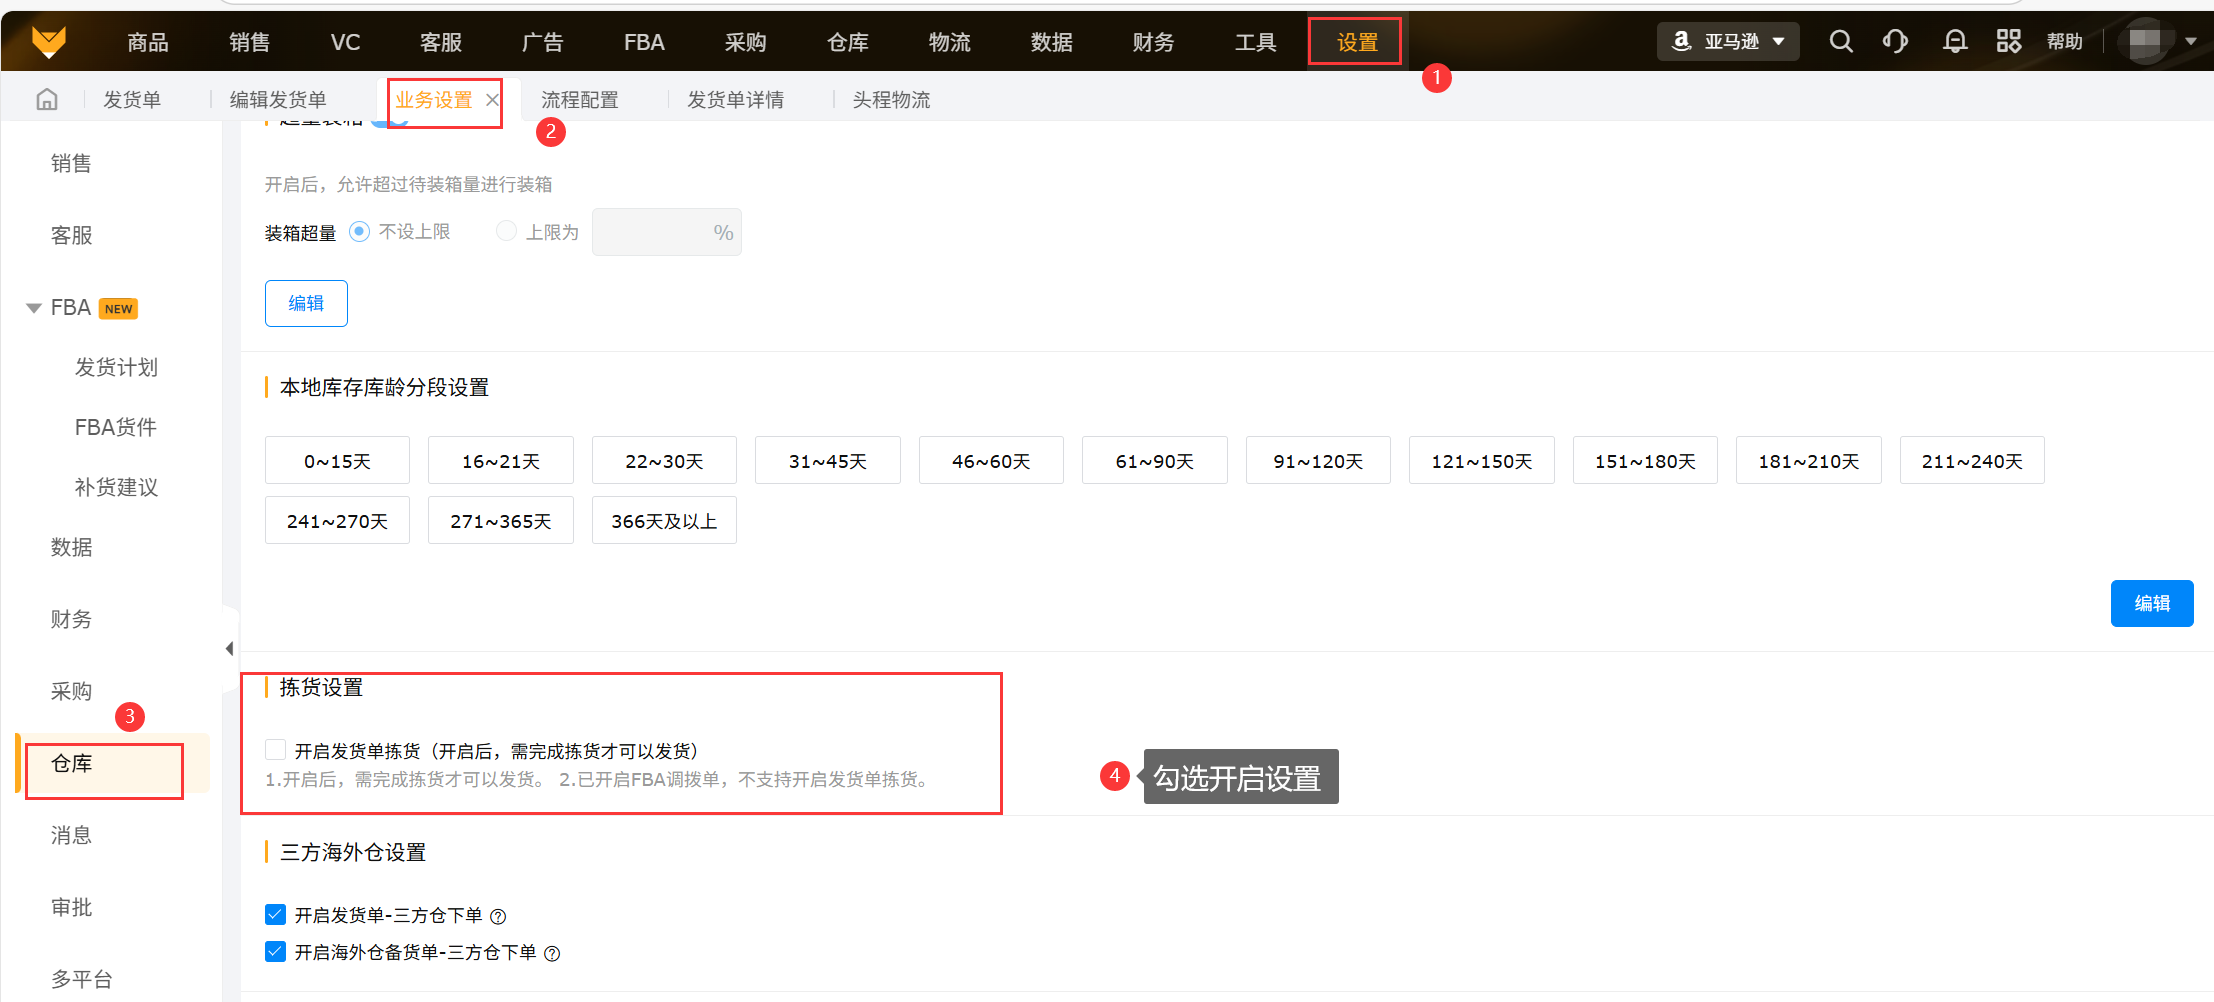Open the VC top menu
Screen dimensions: 2214x1002
click(x=345, y=42)
